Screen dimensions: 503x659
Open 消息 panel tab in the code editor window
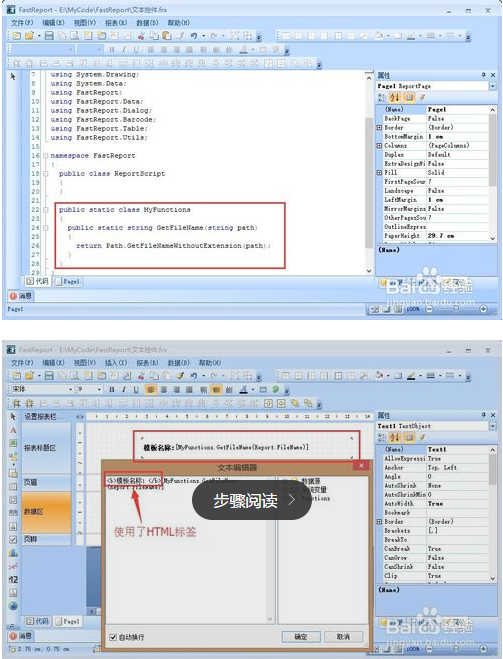coord(21,296)
